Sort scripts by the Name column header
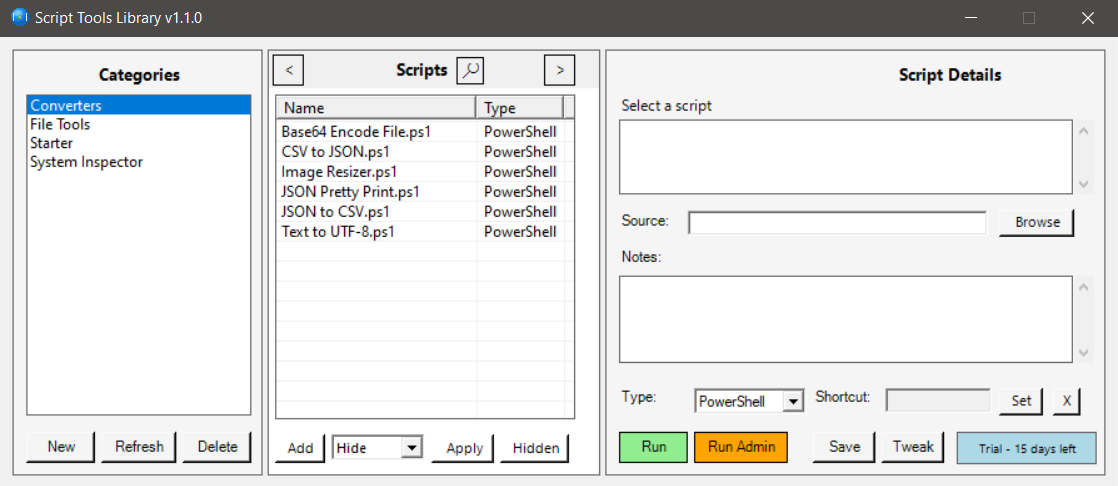This screenshot has height=486, width=1118. pos(376,108)
